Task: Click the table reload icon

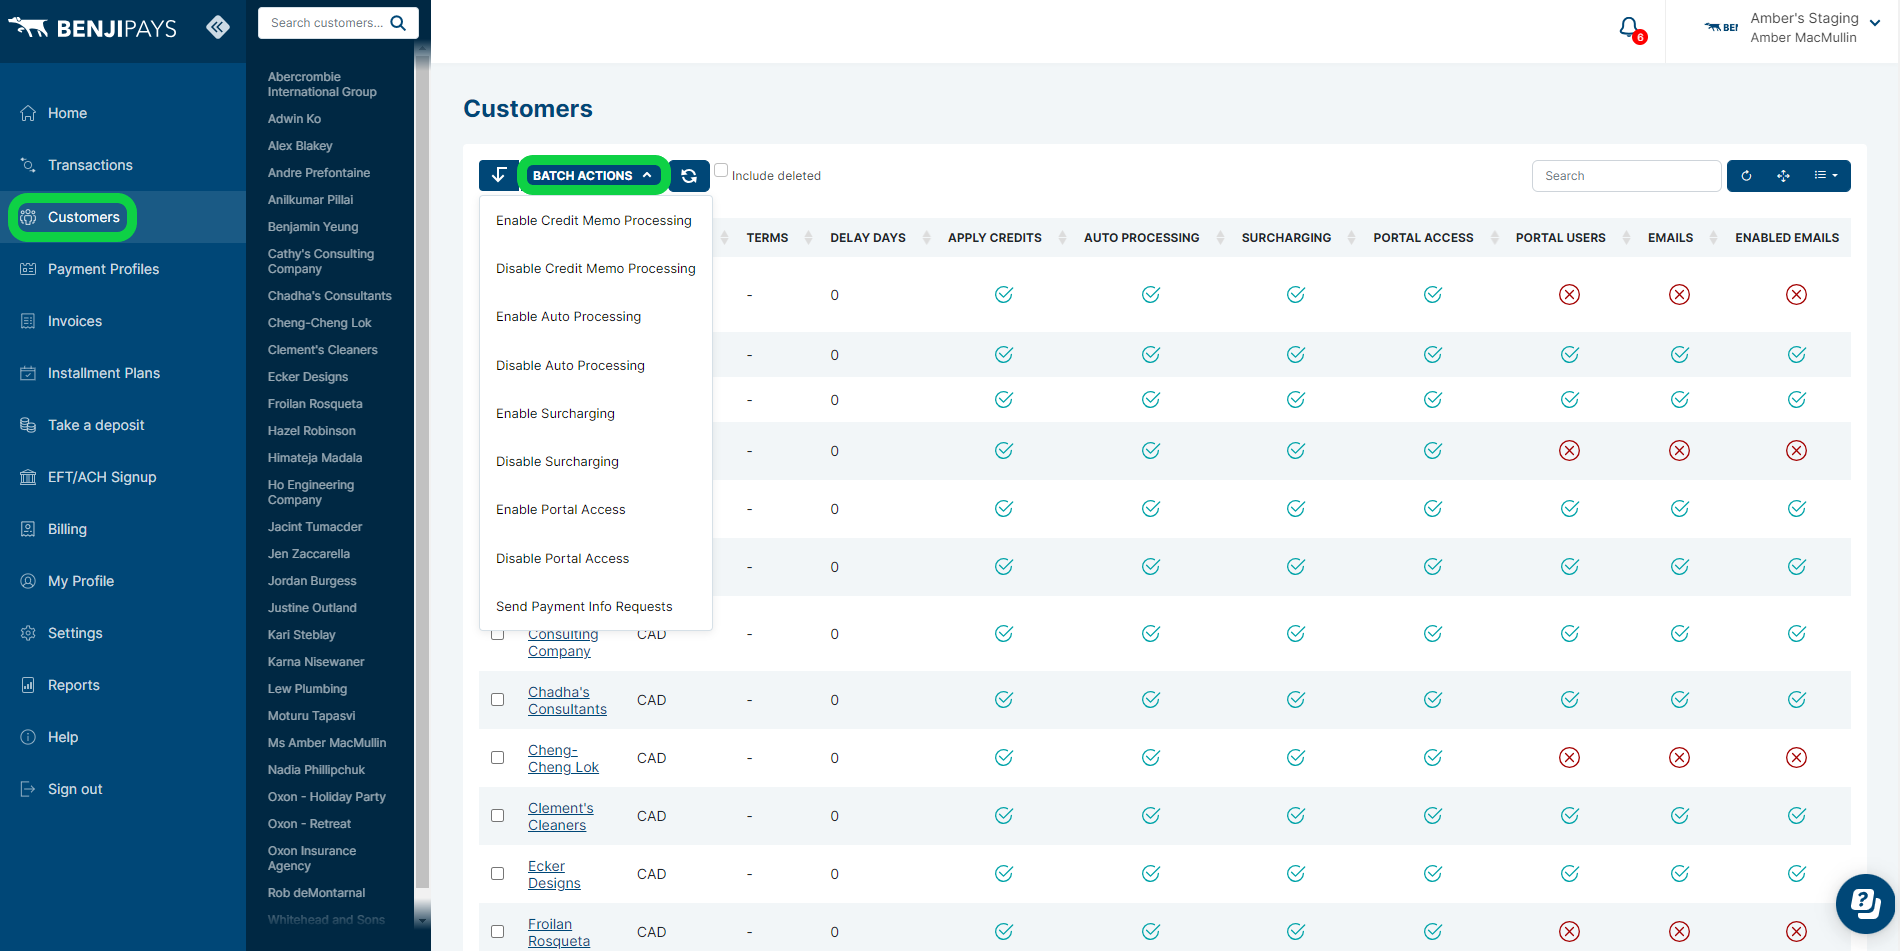Action: coord(1746,176)
